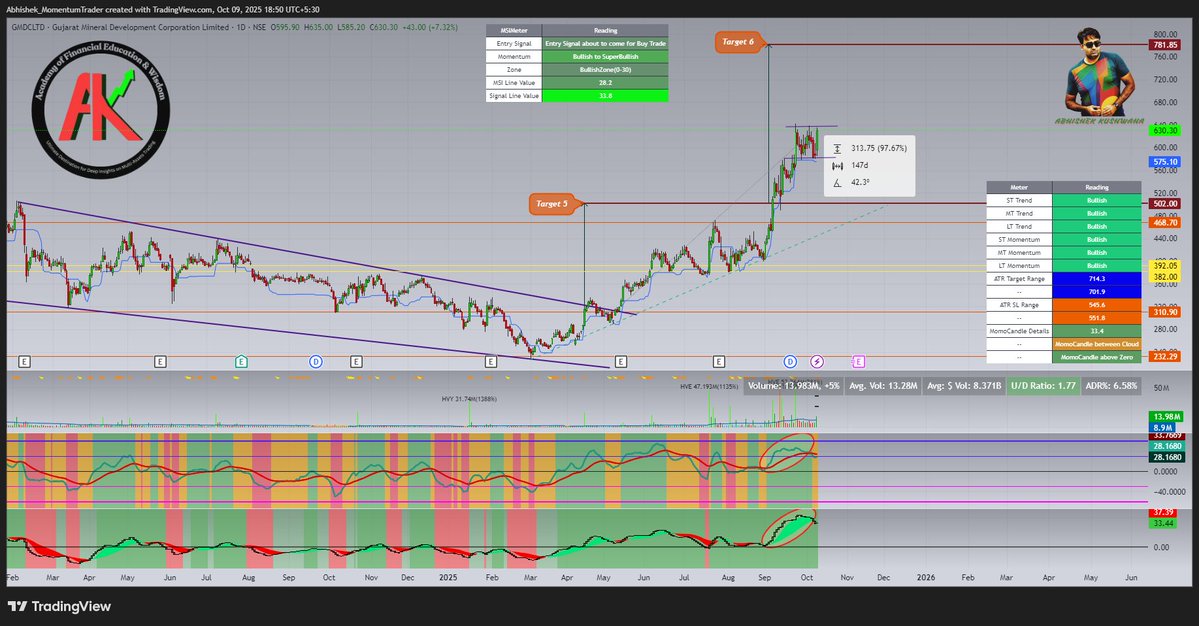Image resolution: width=1199 pixels, height=626 pixels.
Task: Click the earnings E marker at February 2024
Action: click(24, 362)
